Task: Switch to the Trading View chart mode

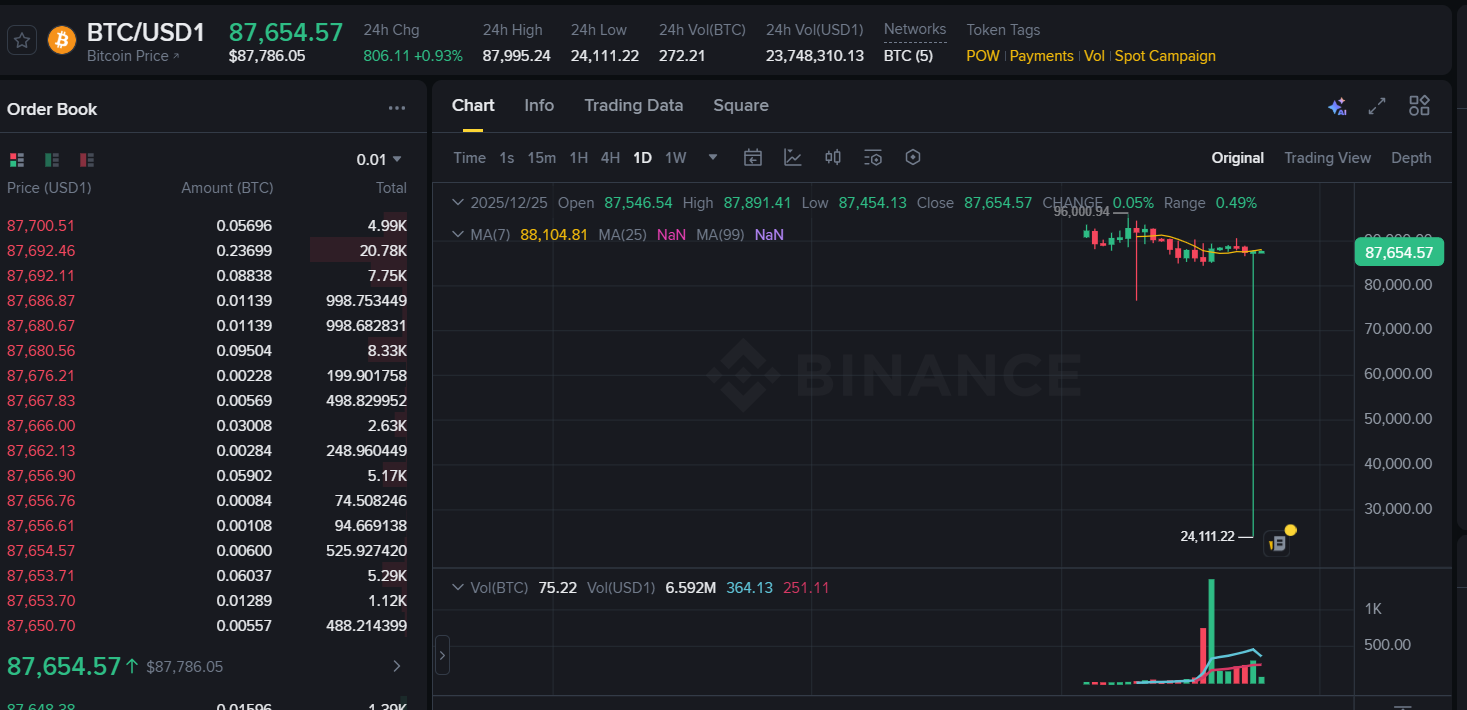Action: point(1327,158)
